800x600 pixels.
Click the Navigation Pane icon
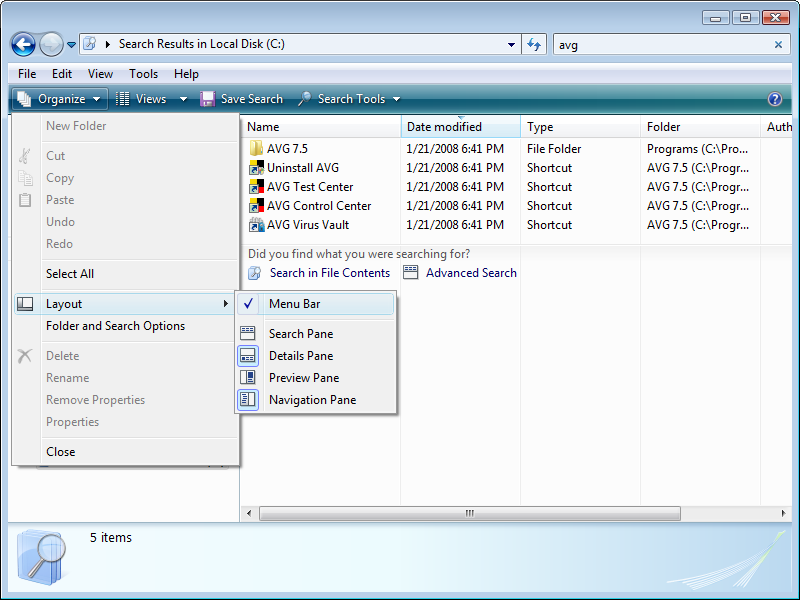click(x=248, y=399)
